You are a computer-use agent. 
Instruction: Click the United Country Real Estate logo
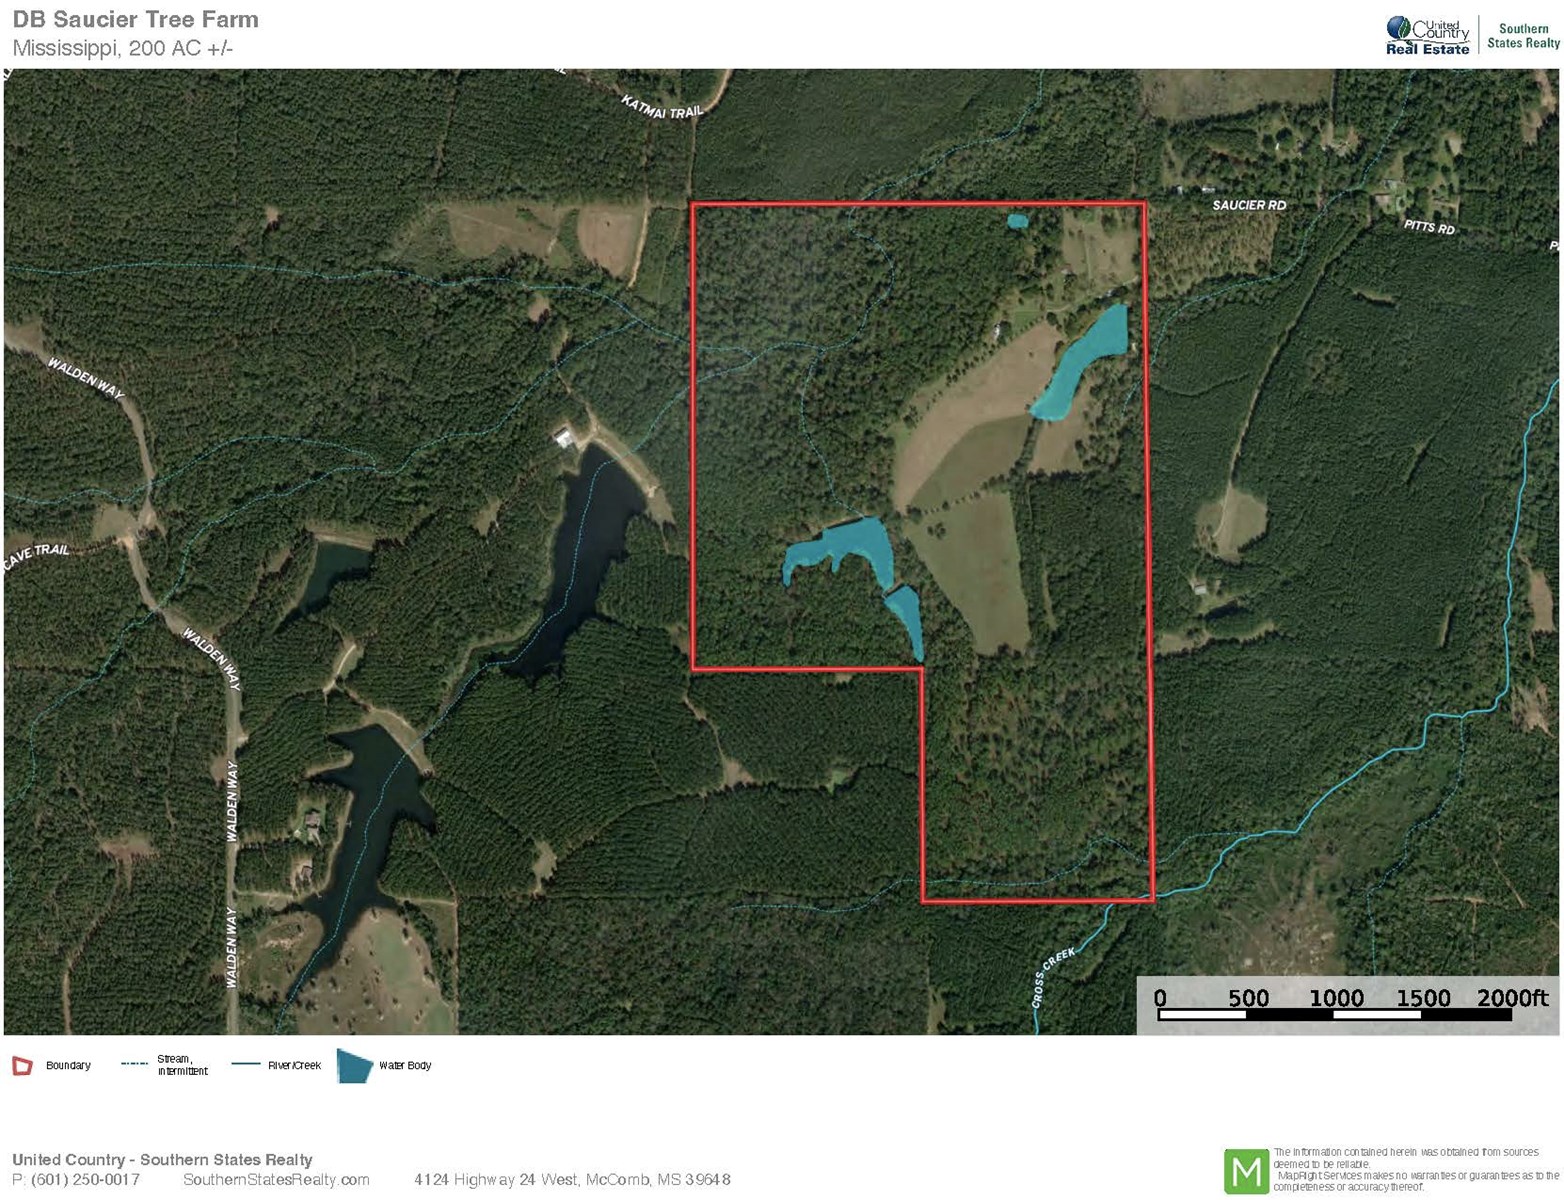coord(1428,36)
